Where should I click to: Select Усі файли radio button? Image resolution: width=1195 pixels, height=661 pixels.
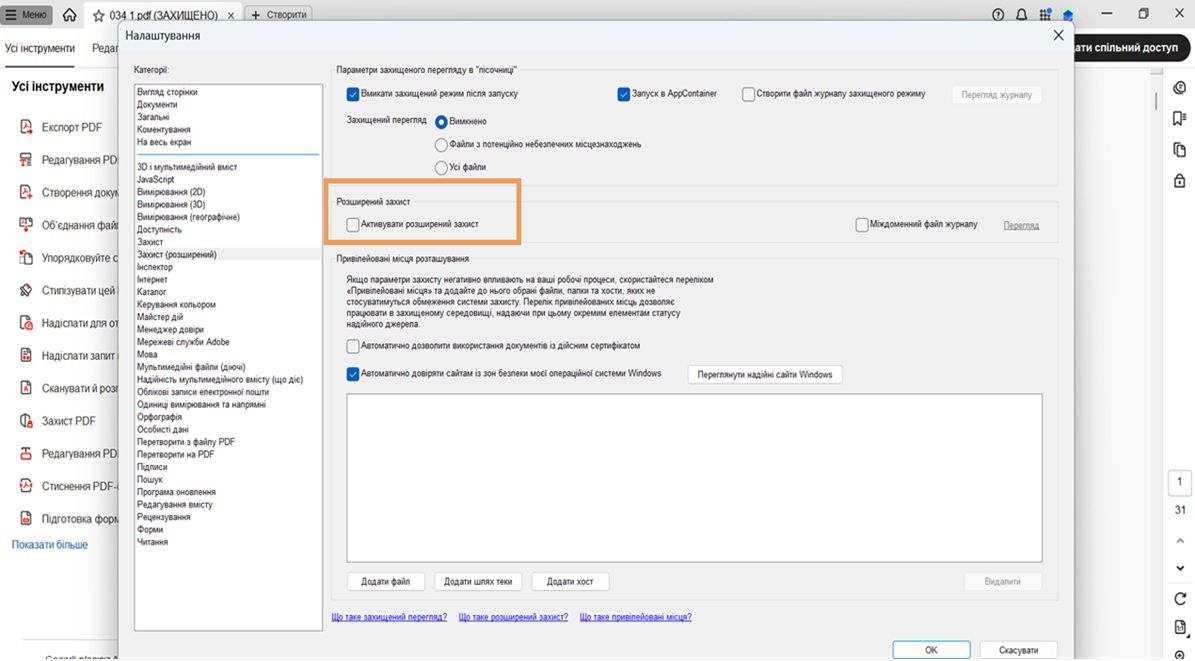441,168
